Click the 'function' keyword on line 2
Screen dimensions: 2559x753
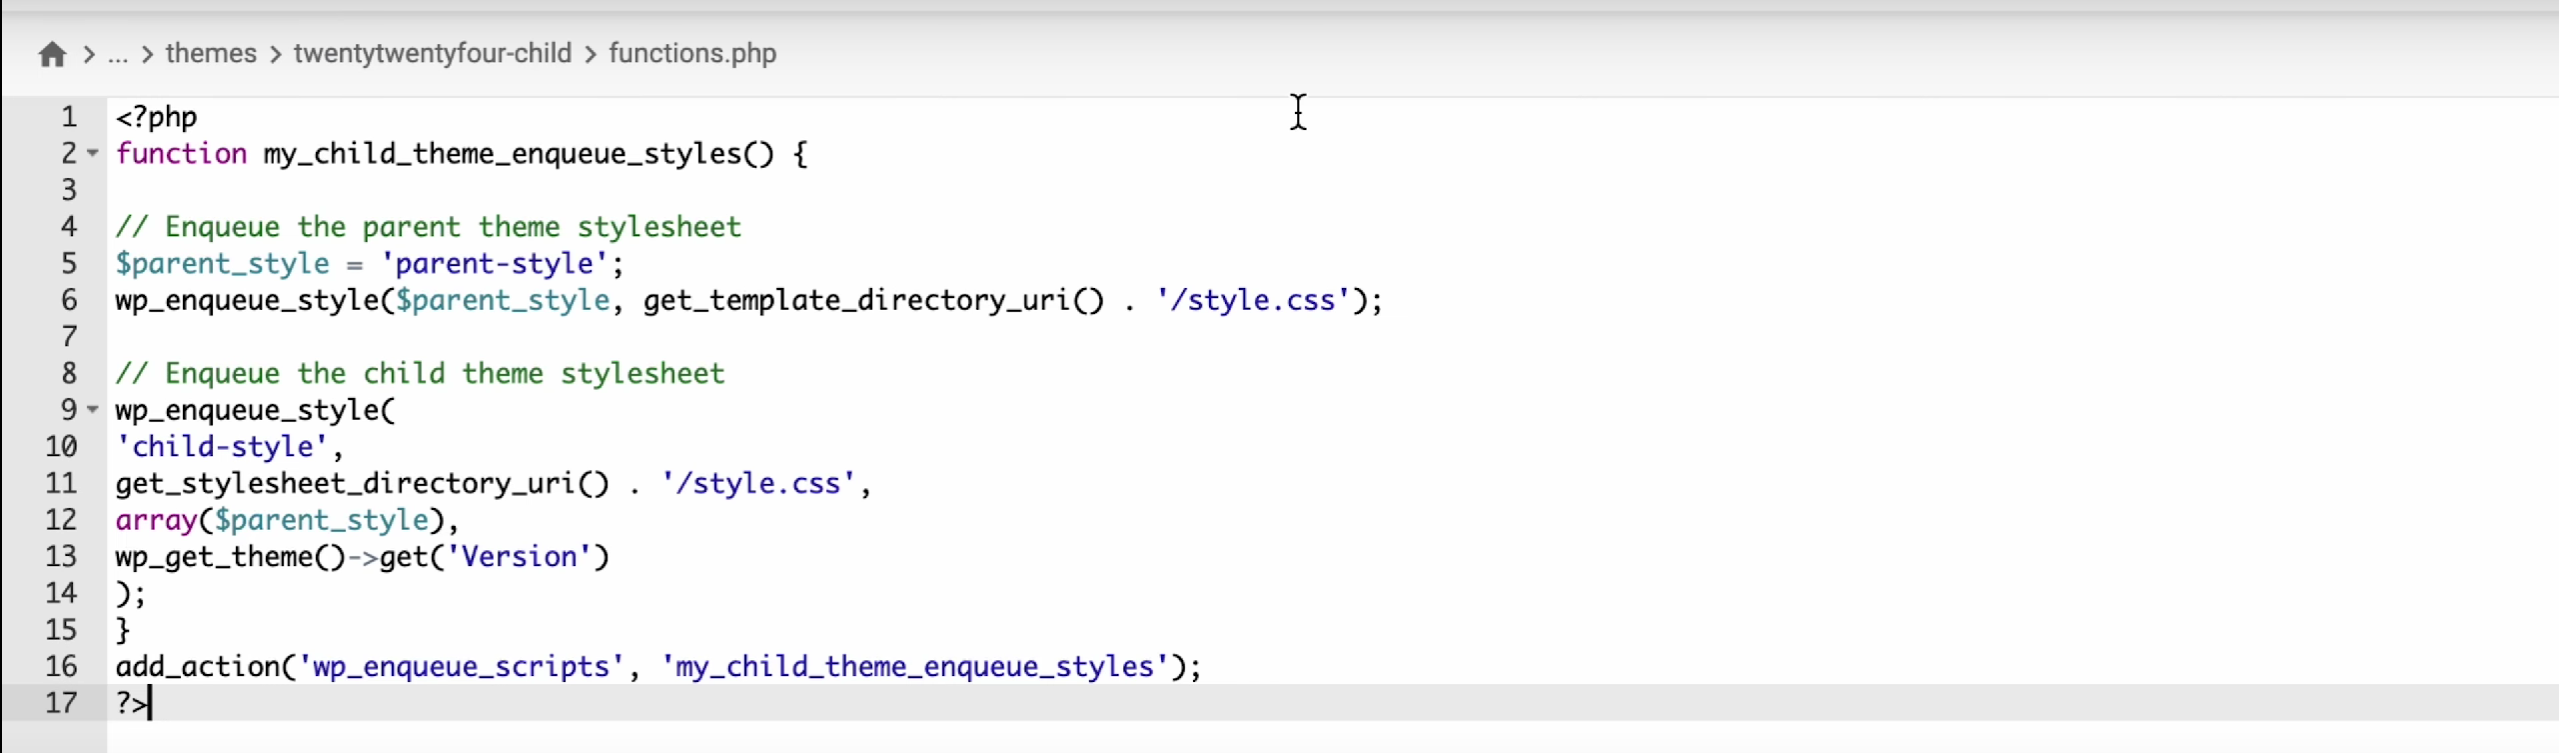pos(181,154)
